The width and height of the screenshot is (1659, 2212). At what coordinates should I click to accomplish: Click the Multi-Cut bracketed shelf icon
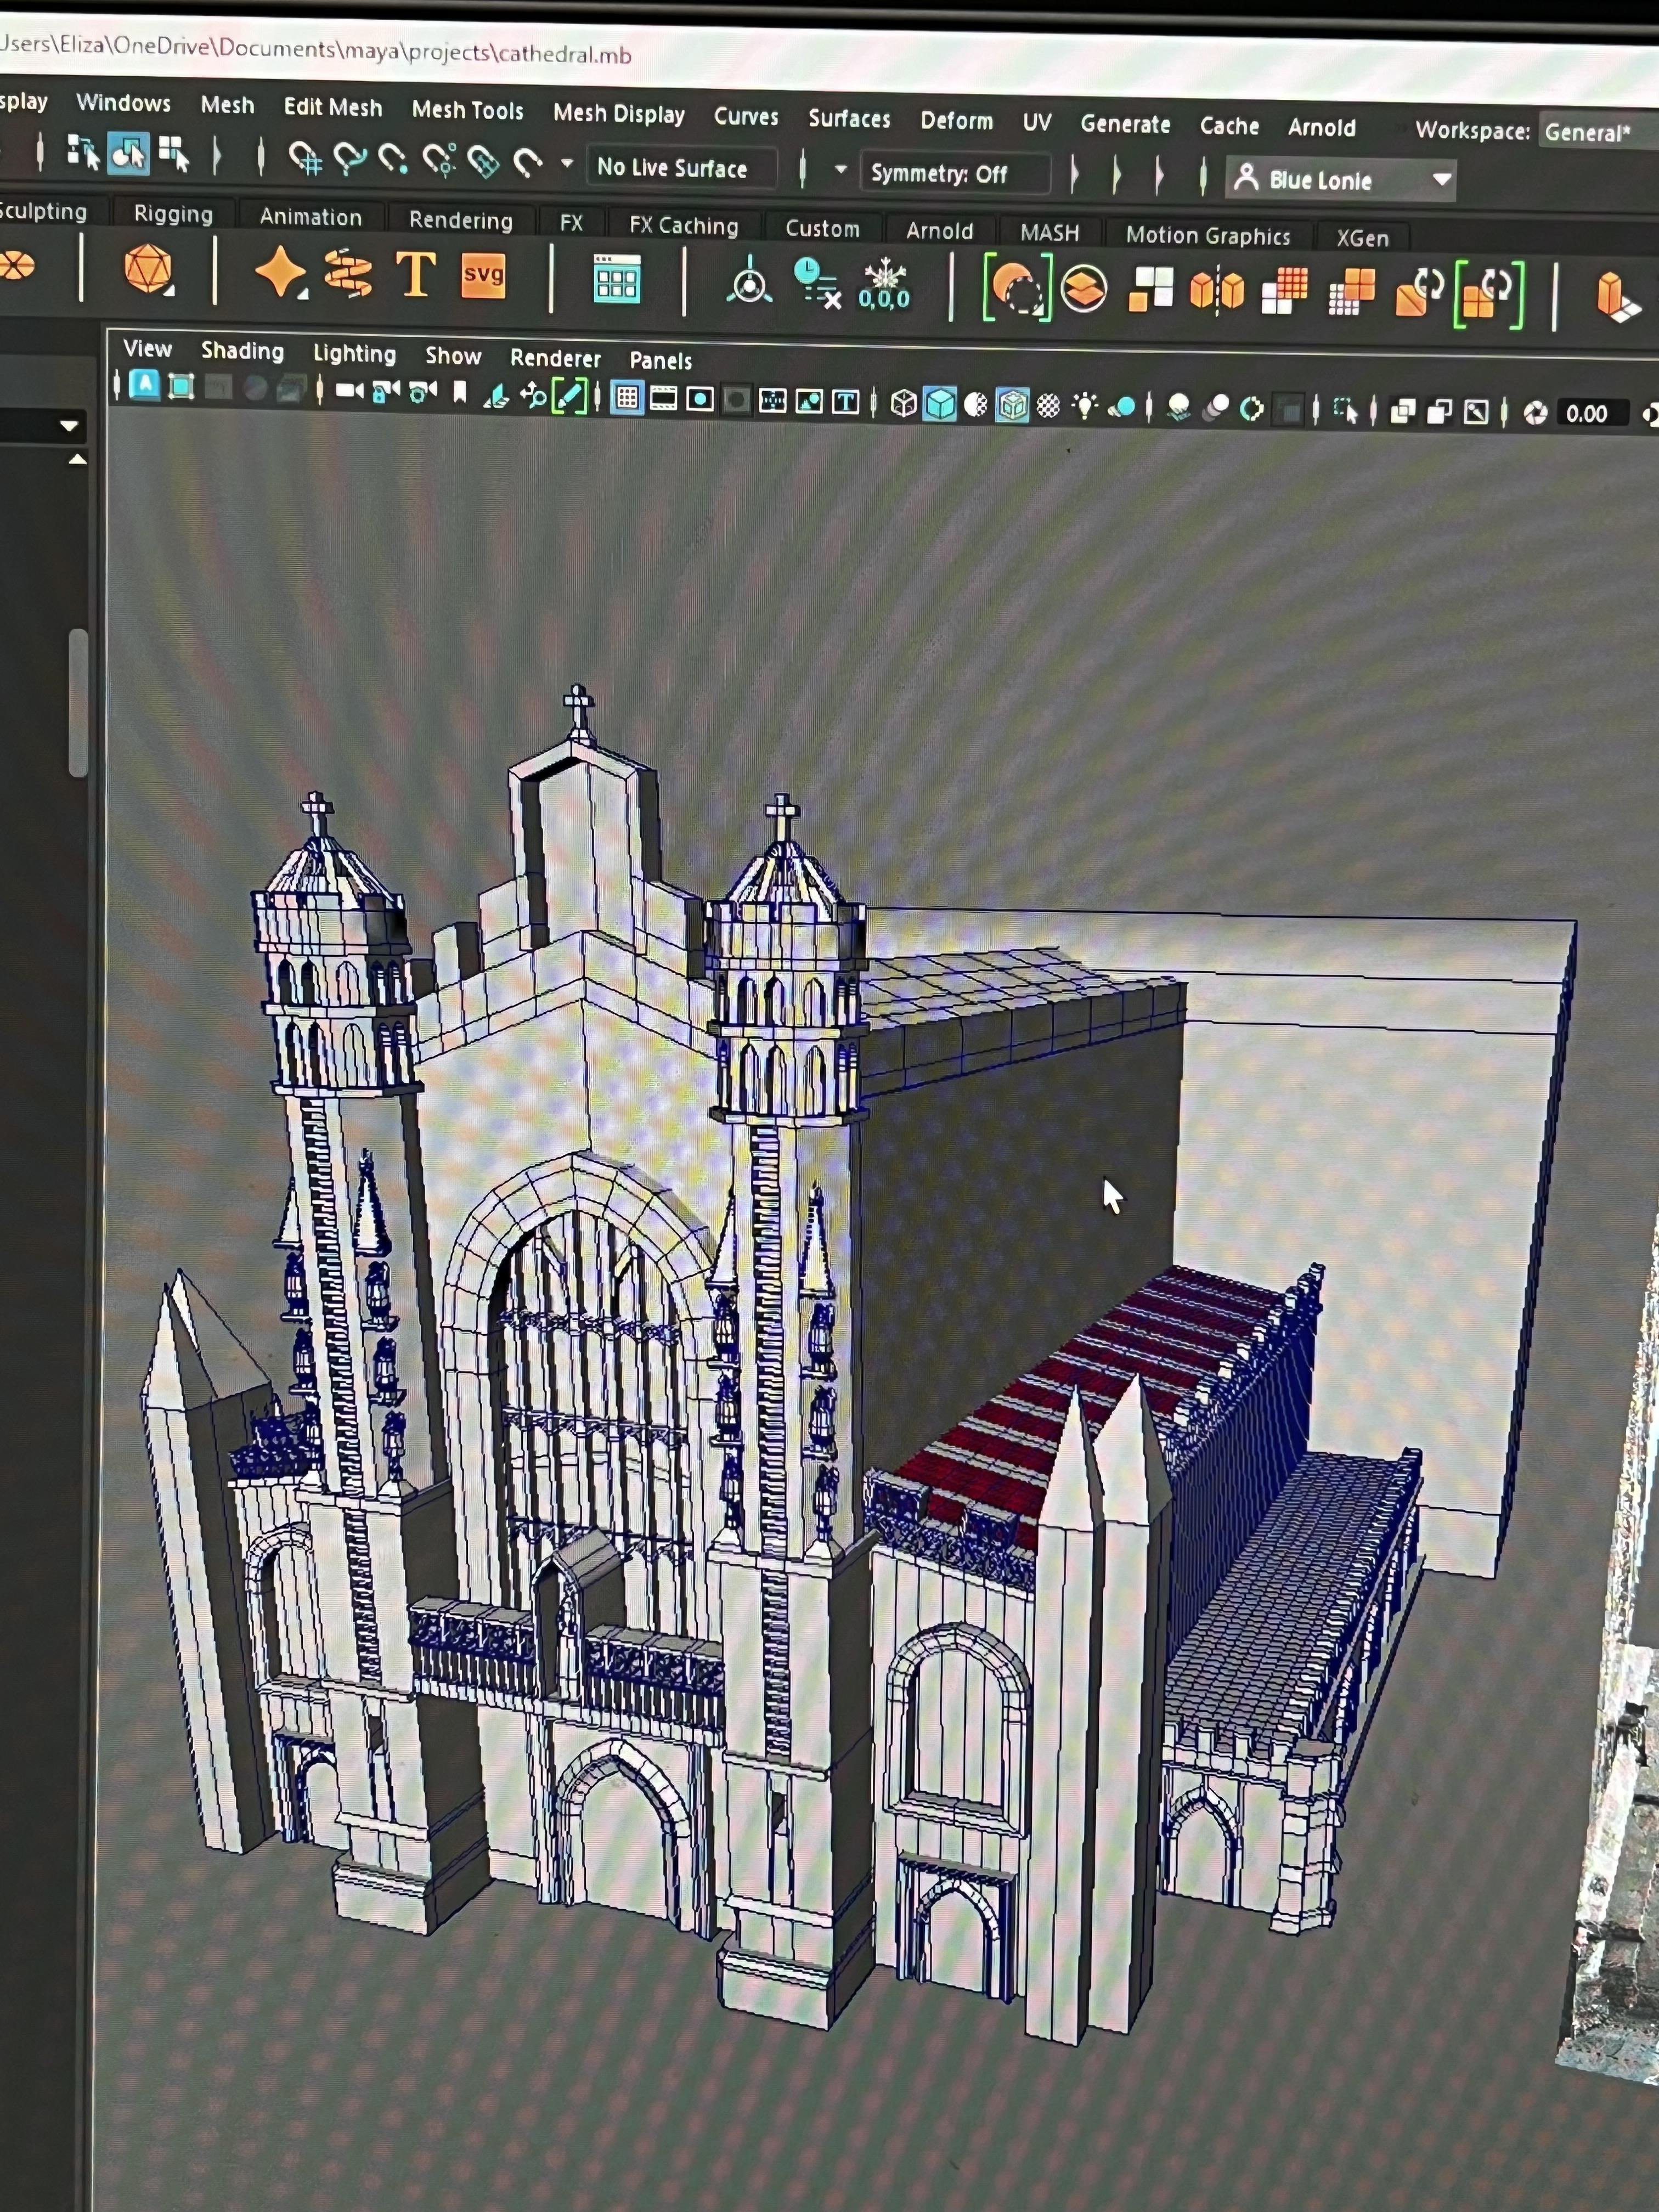(1018, 288)
